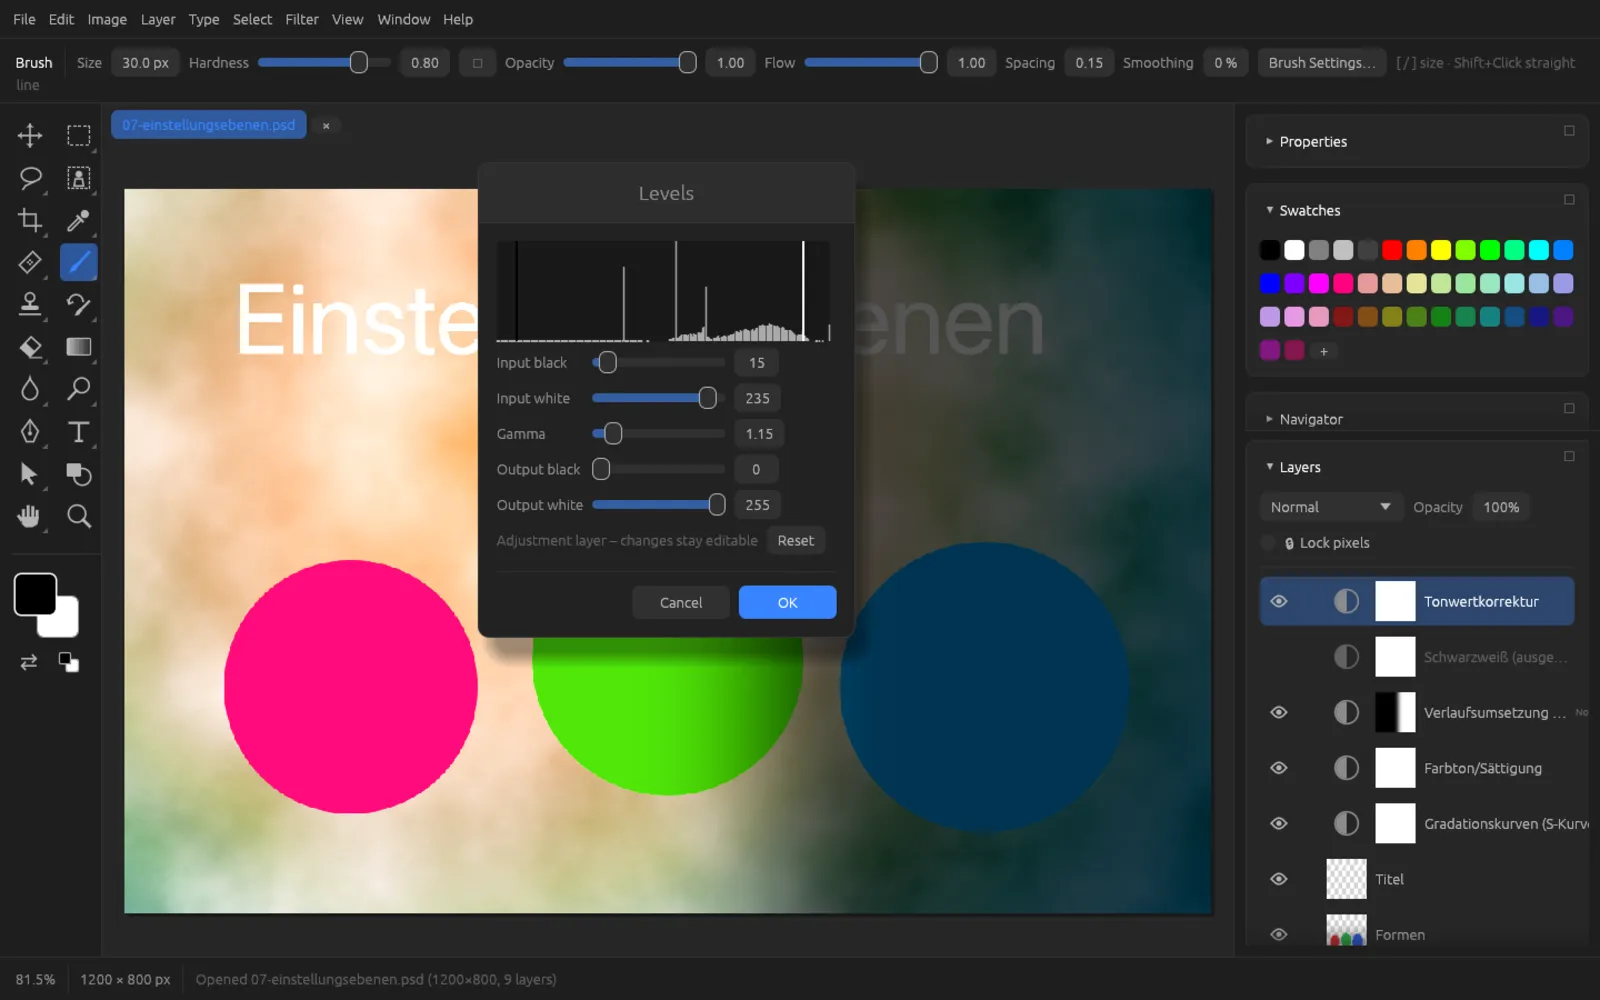1600x1000 pixels.
Task: Switch to the 07-einstellungsebenen.psd tab
Action: (x=208, y=125)
